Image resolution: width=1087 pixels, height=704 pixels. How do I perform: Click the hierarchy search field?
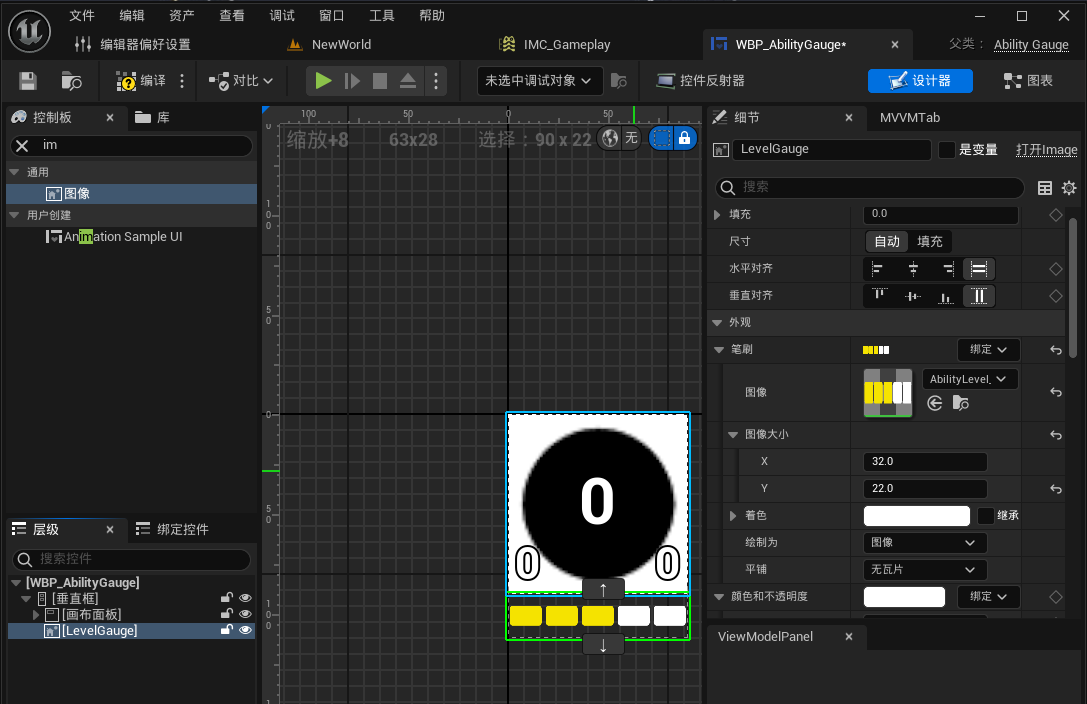pos(131,559)
